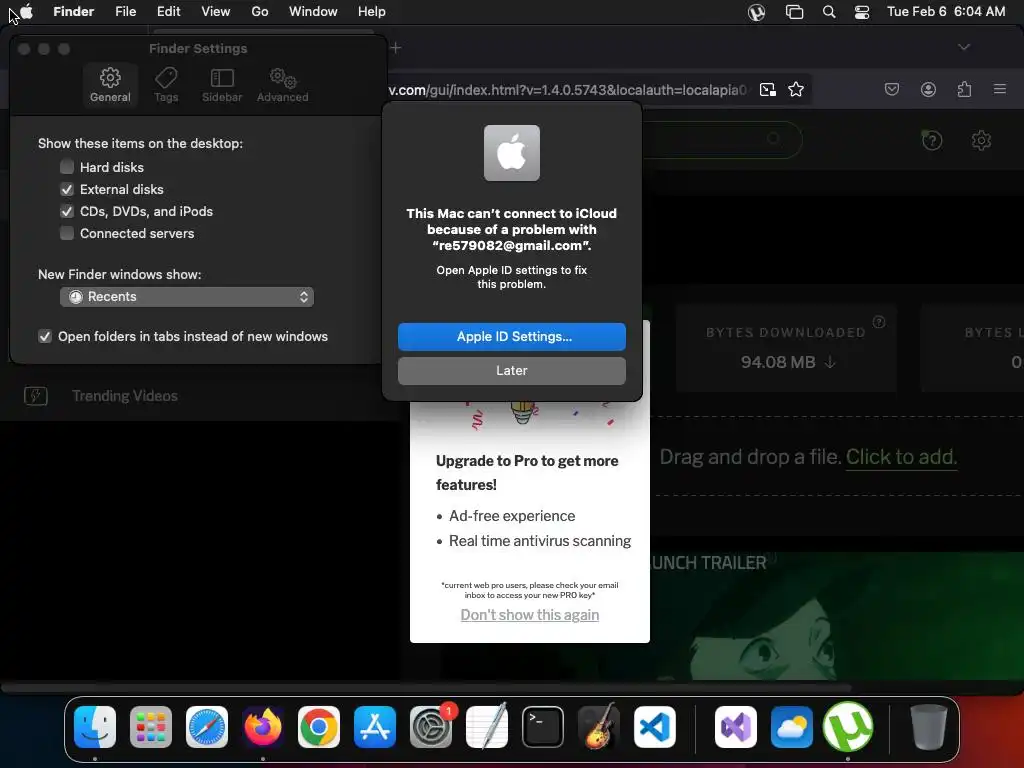This screenshot has width=1024, height=768.
Task: Open the Pocket save icon in Firefox
Action: [891, 89]
